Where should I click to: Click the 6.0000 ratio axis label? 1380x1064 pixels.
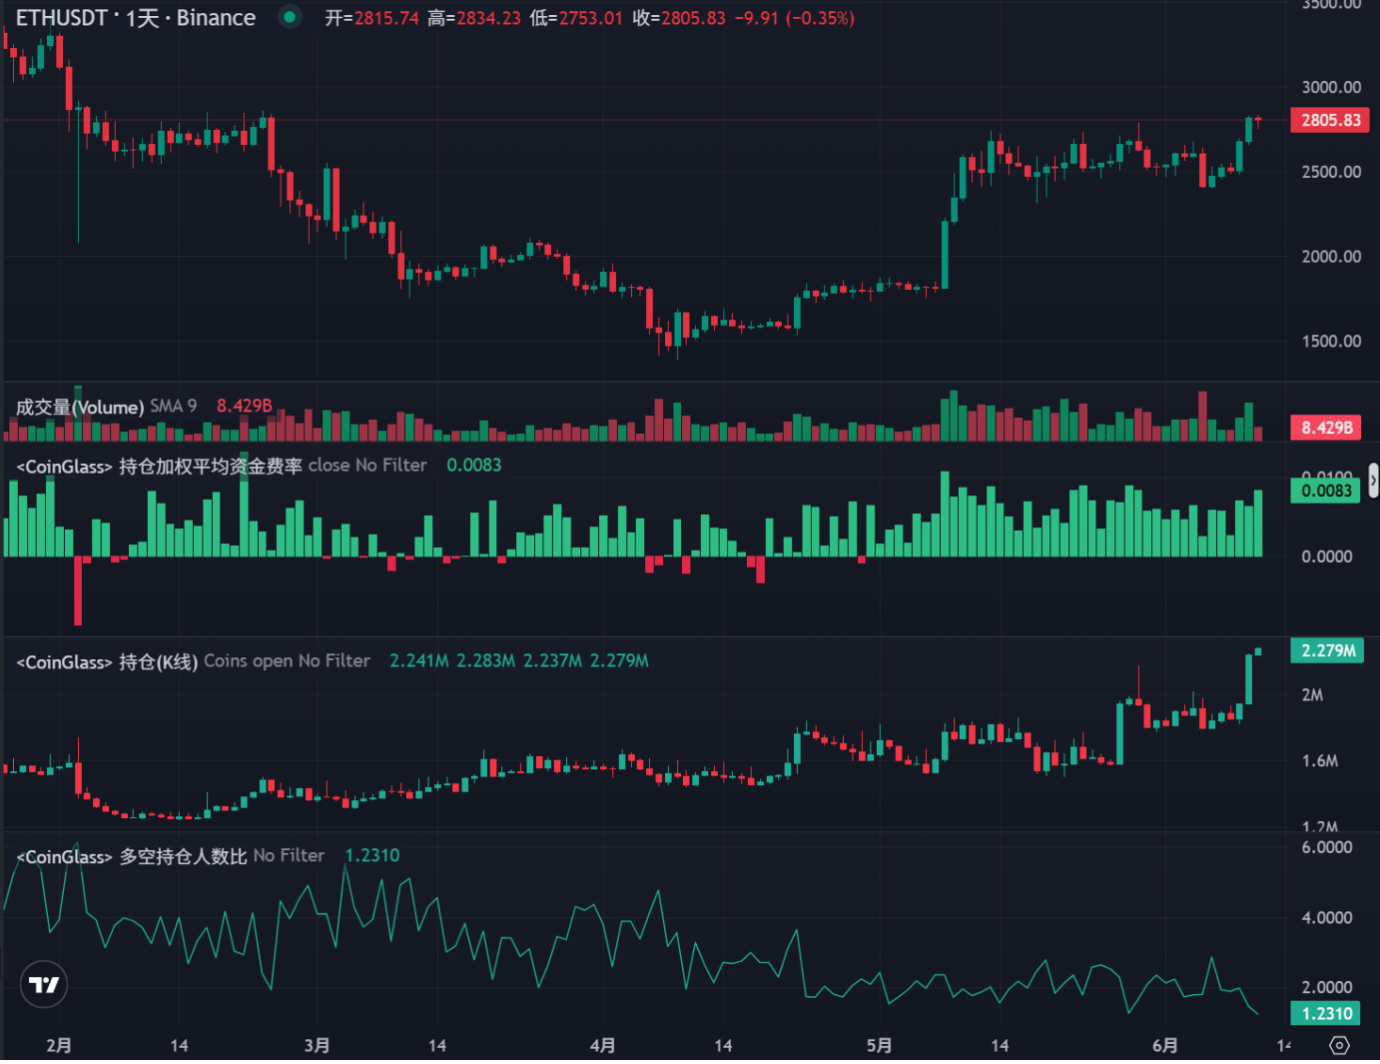point(1326,847)
